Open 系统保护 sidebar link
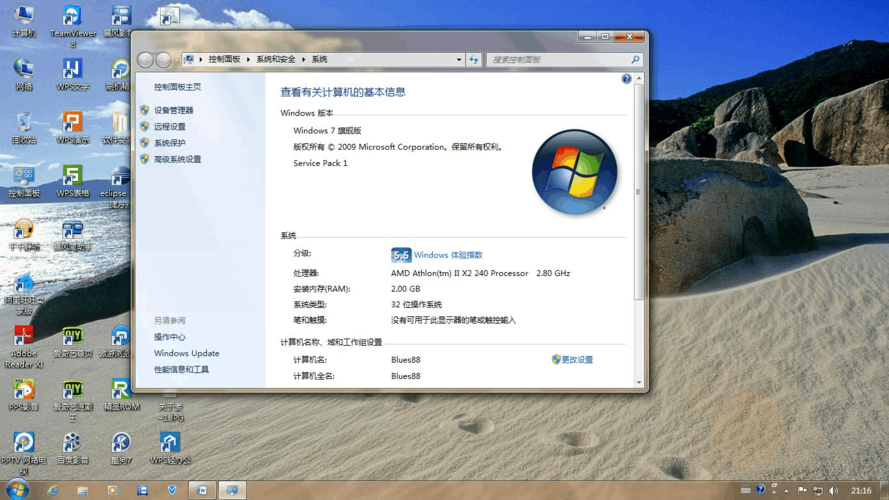Screen dimensions: 889x500 [x=170, y=143]
